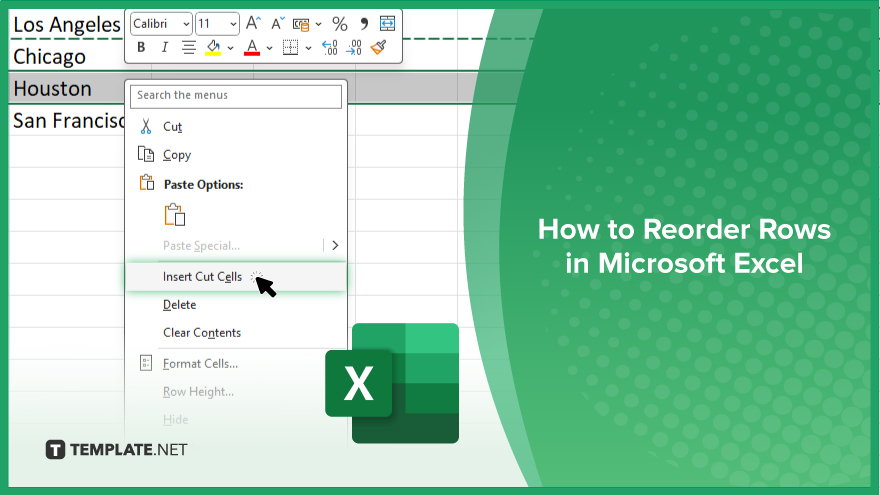Open the Calibri font name dropdown
Image resolution: width=880 pixels, height=495 pixels.
pos(186,24)
